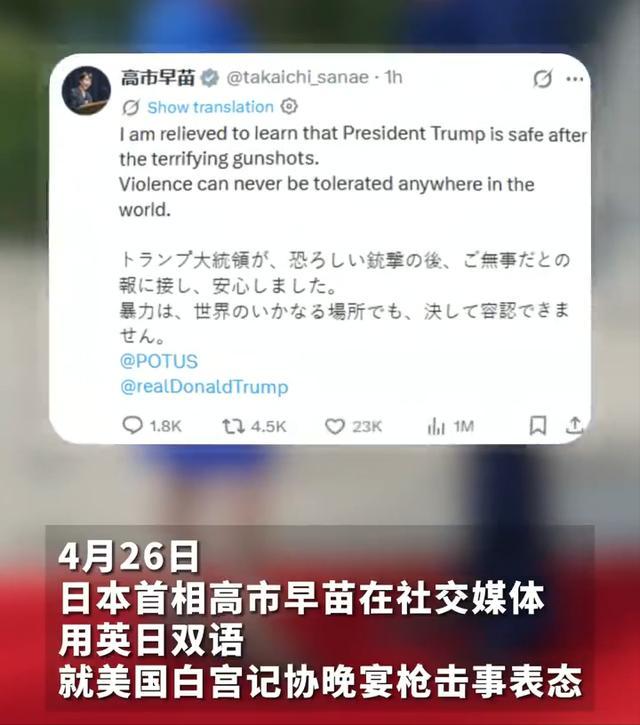640x725 pixels.
Task: Click the Show translation link
Action: coord(210,107)
